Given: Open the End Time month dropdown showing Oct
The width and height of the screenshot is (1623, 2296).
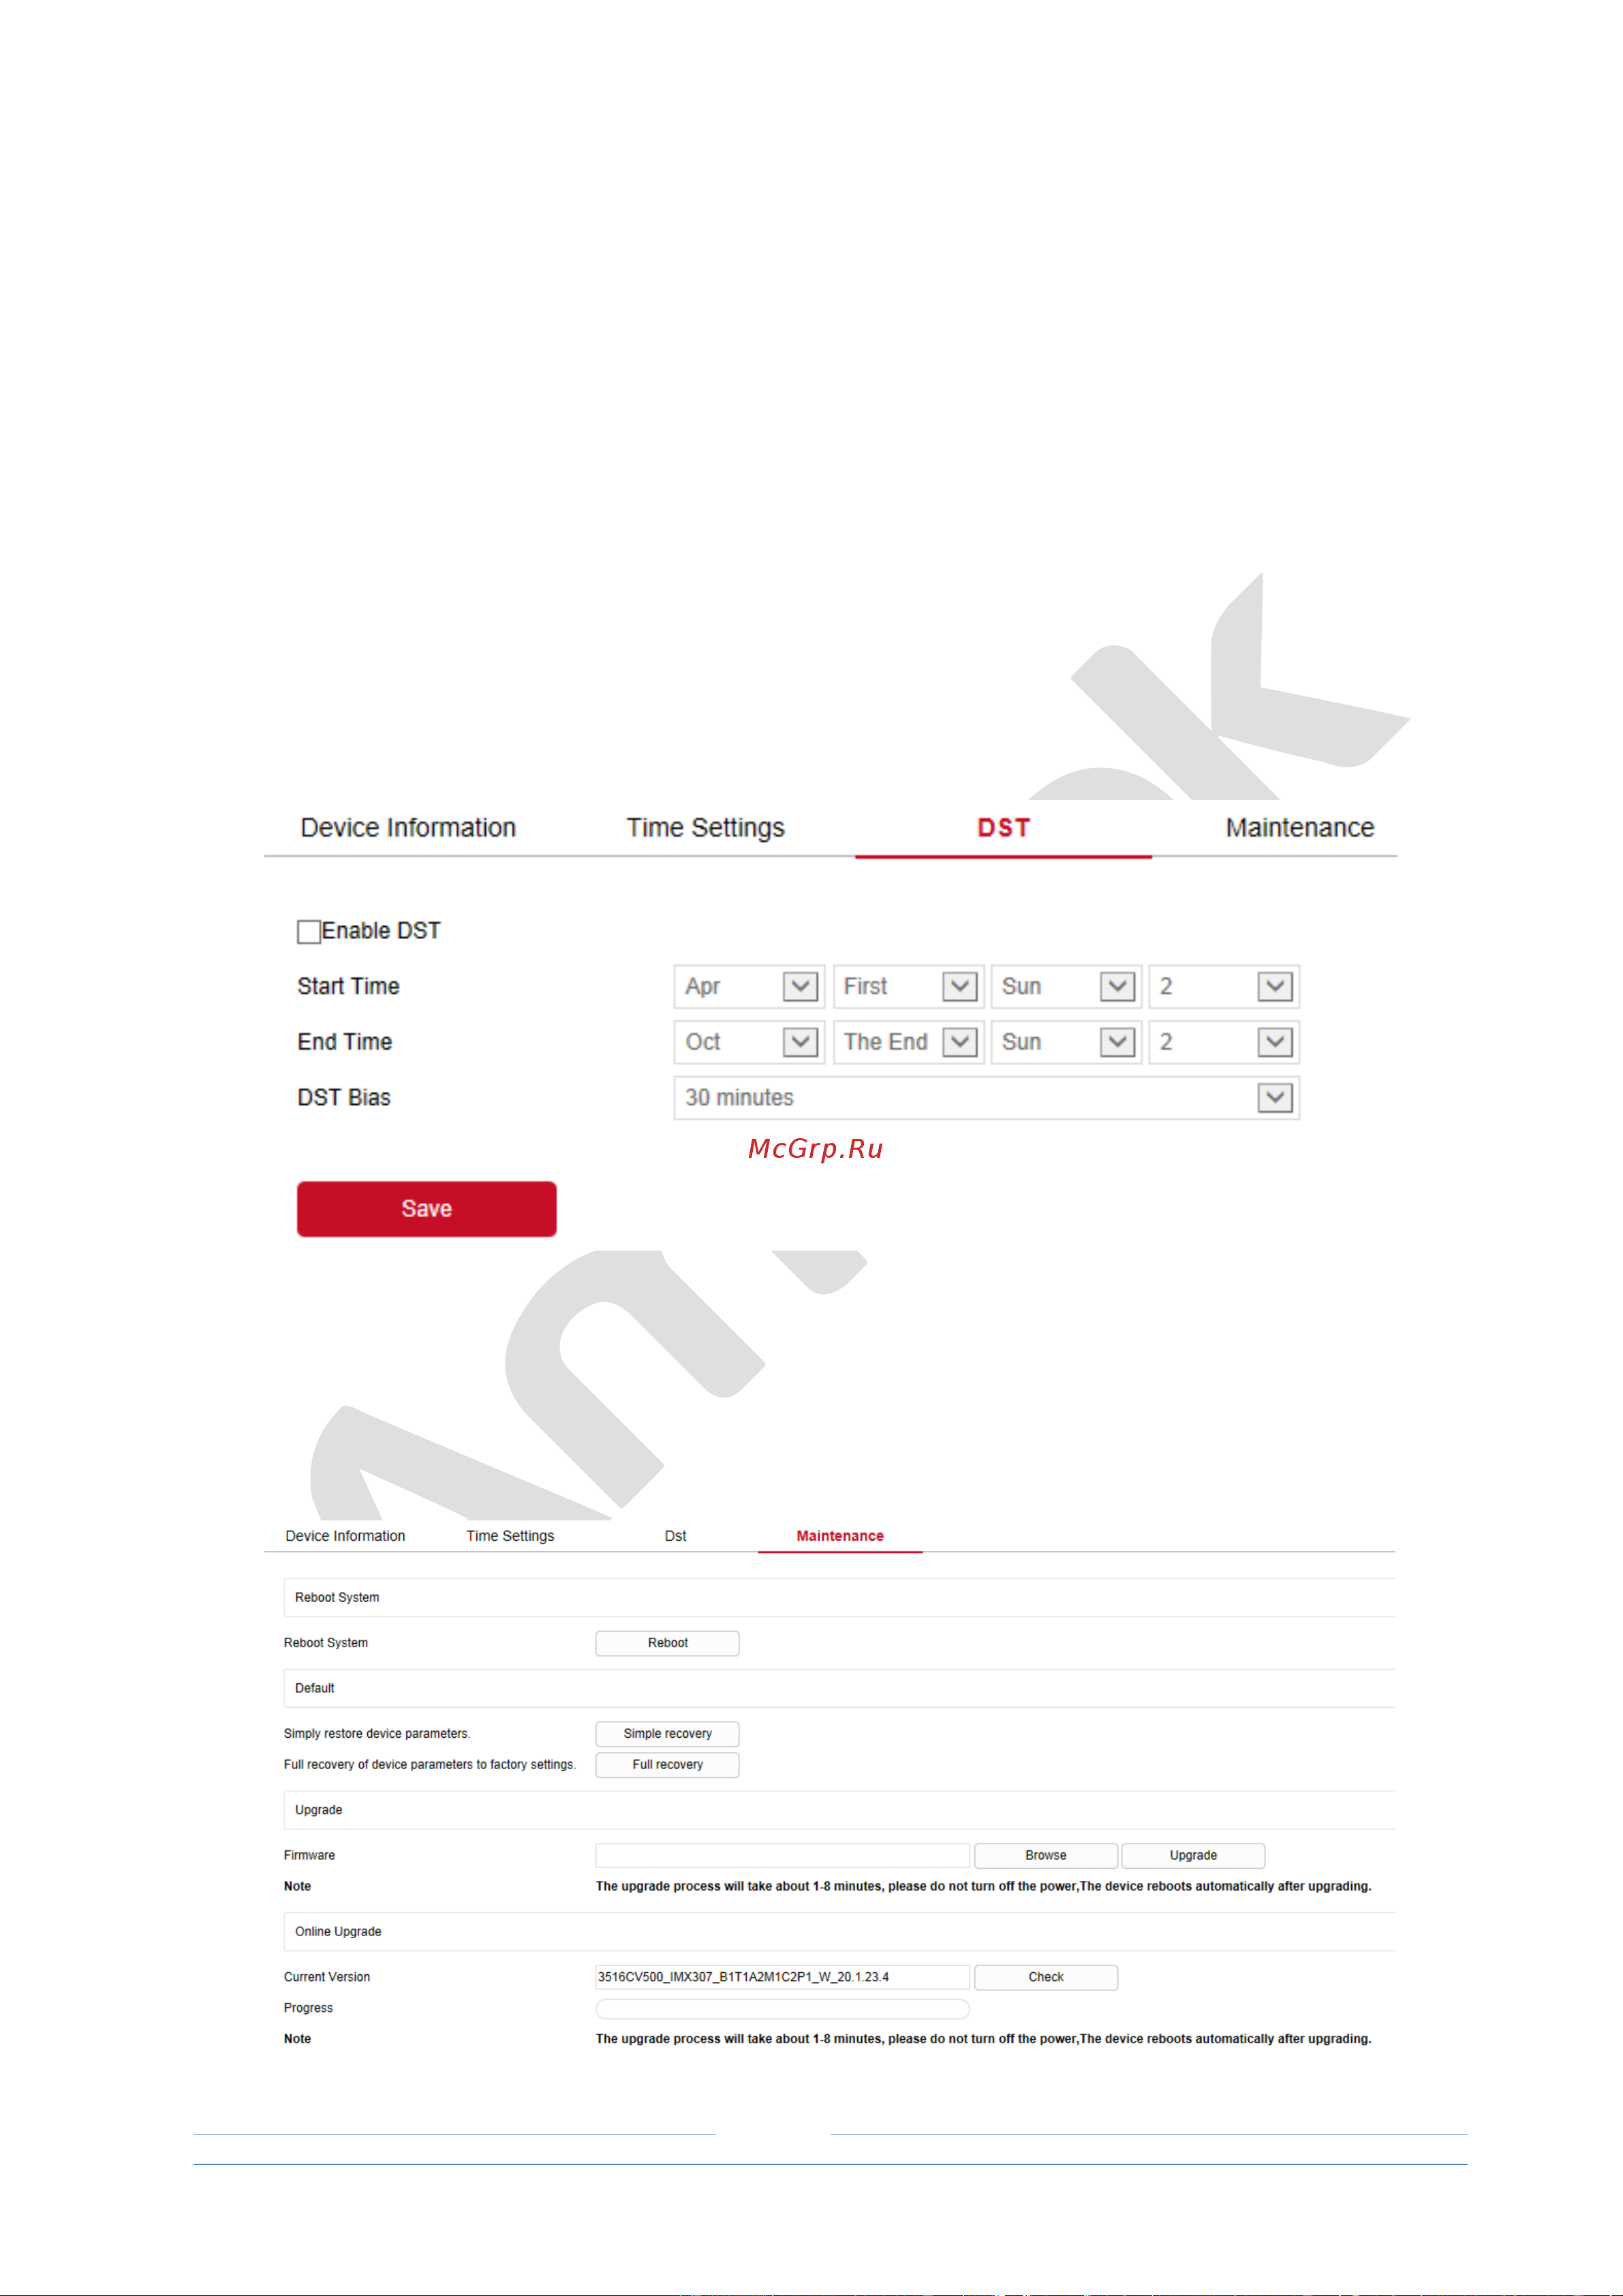Looking at the screenshot, I should [749, 1042].
